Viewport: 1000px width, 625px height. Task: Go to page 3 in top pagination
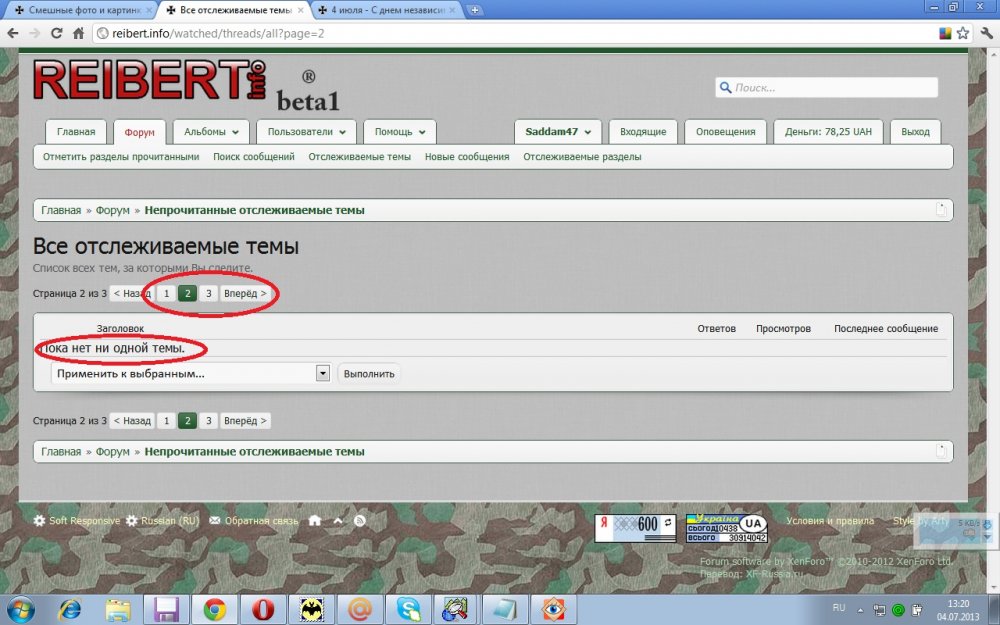point(208,294)
